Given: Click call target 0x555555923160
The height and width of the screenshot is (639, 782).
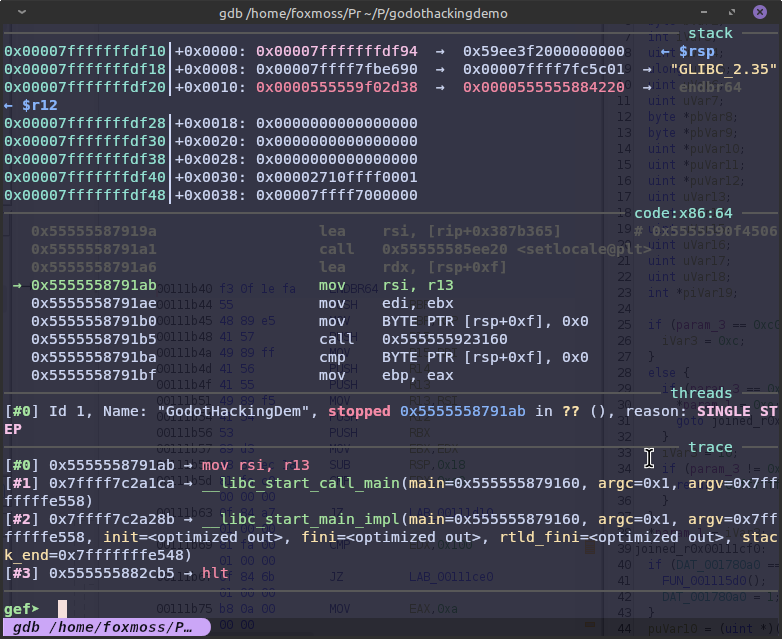Looking at the screenshot, I should [445, 339].
